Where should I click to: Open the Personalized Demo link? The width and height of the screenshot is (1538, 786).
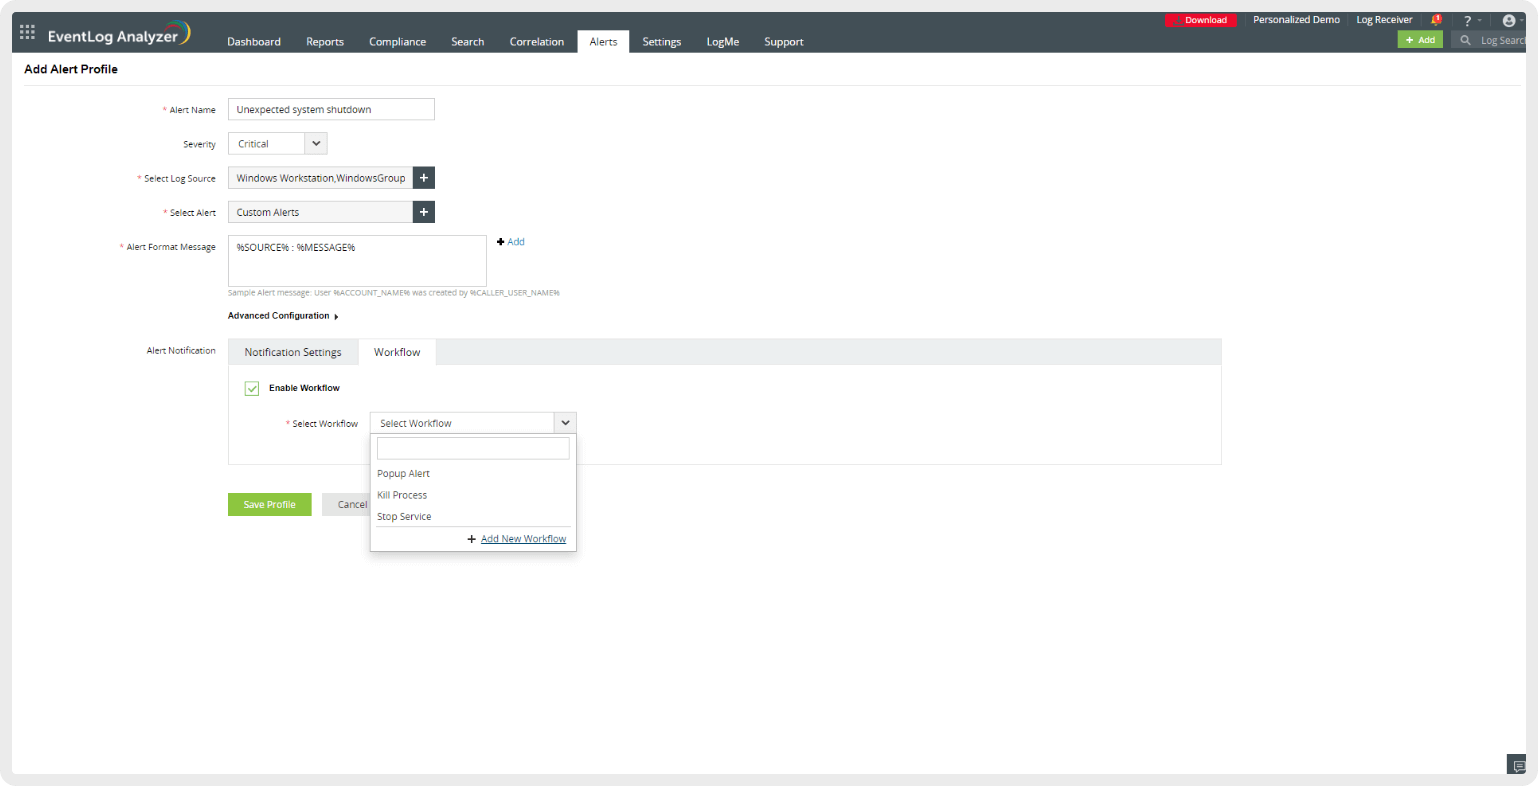tap(1296, 20)
